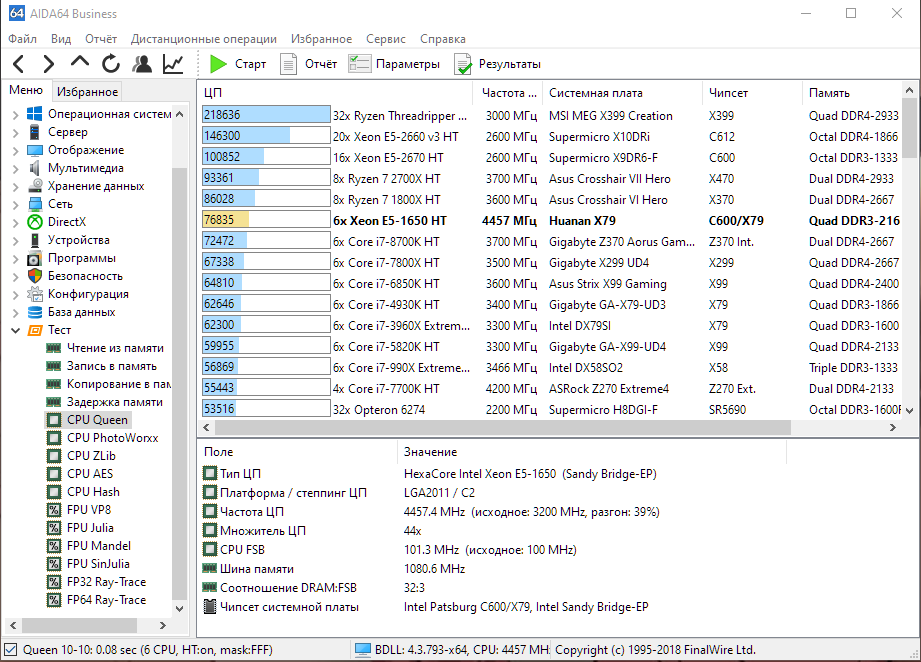Screen dimensions: 921x662
Task: Select the Программы icon in tree
Action: pos(35,258)
